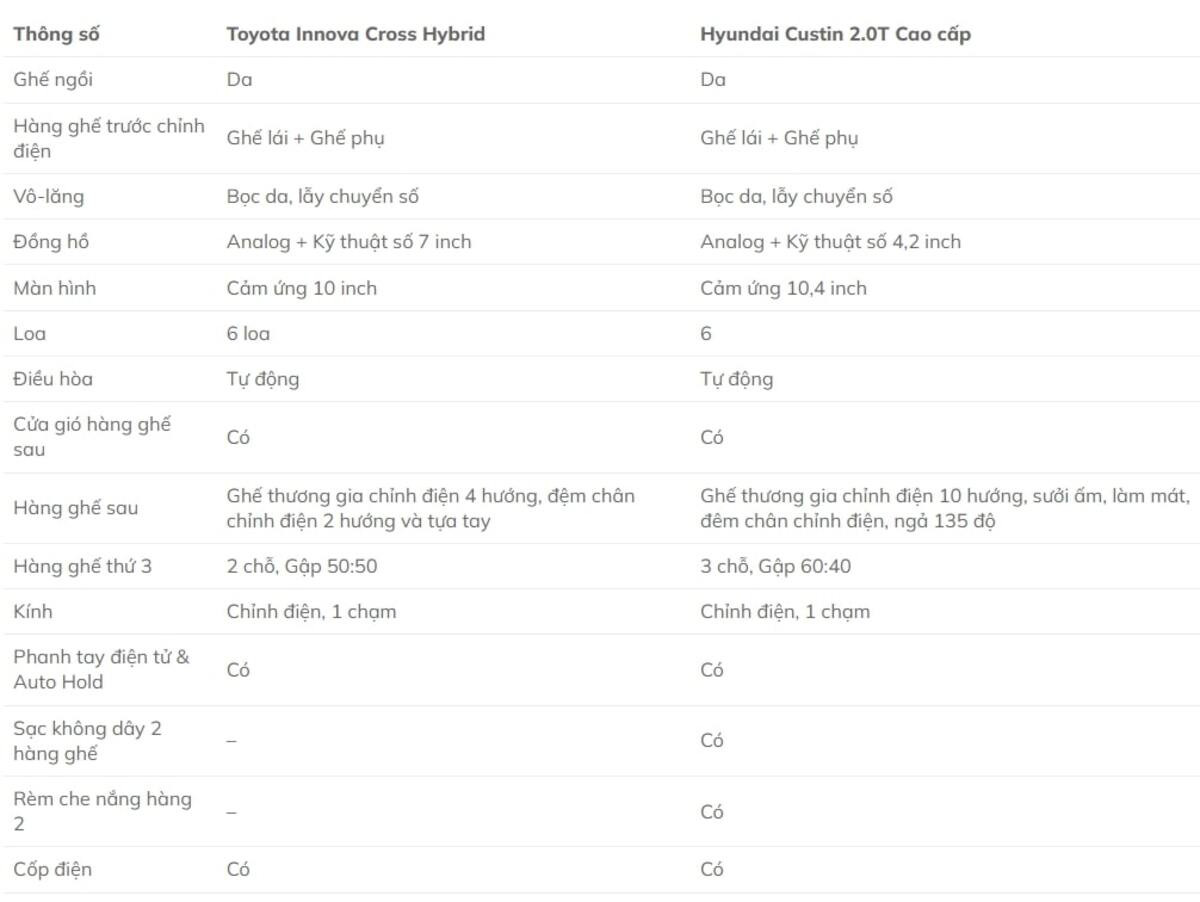
Task: Click the Hyundai Custin 2.0T Cao cấp header
Action: [835, 34]
